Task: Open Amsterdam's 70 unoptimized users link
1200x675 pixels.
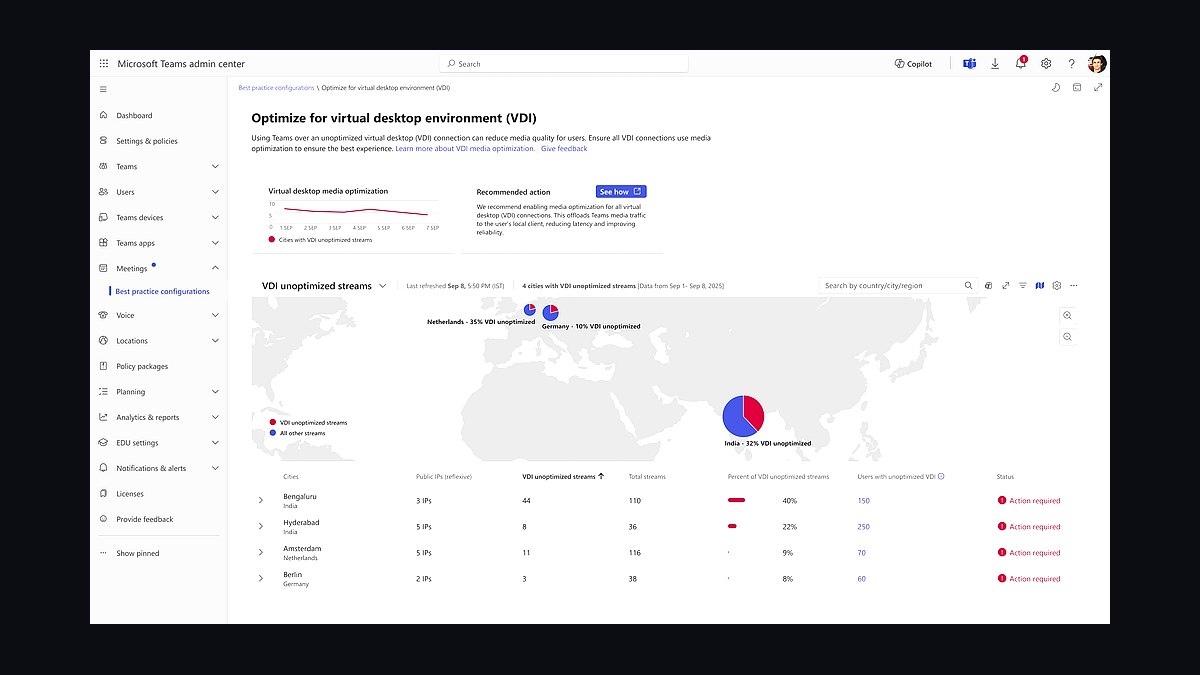Action: 862,552
